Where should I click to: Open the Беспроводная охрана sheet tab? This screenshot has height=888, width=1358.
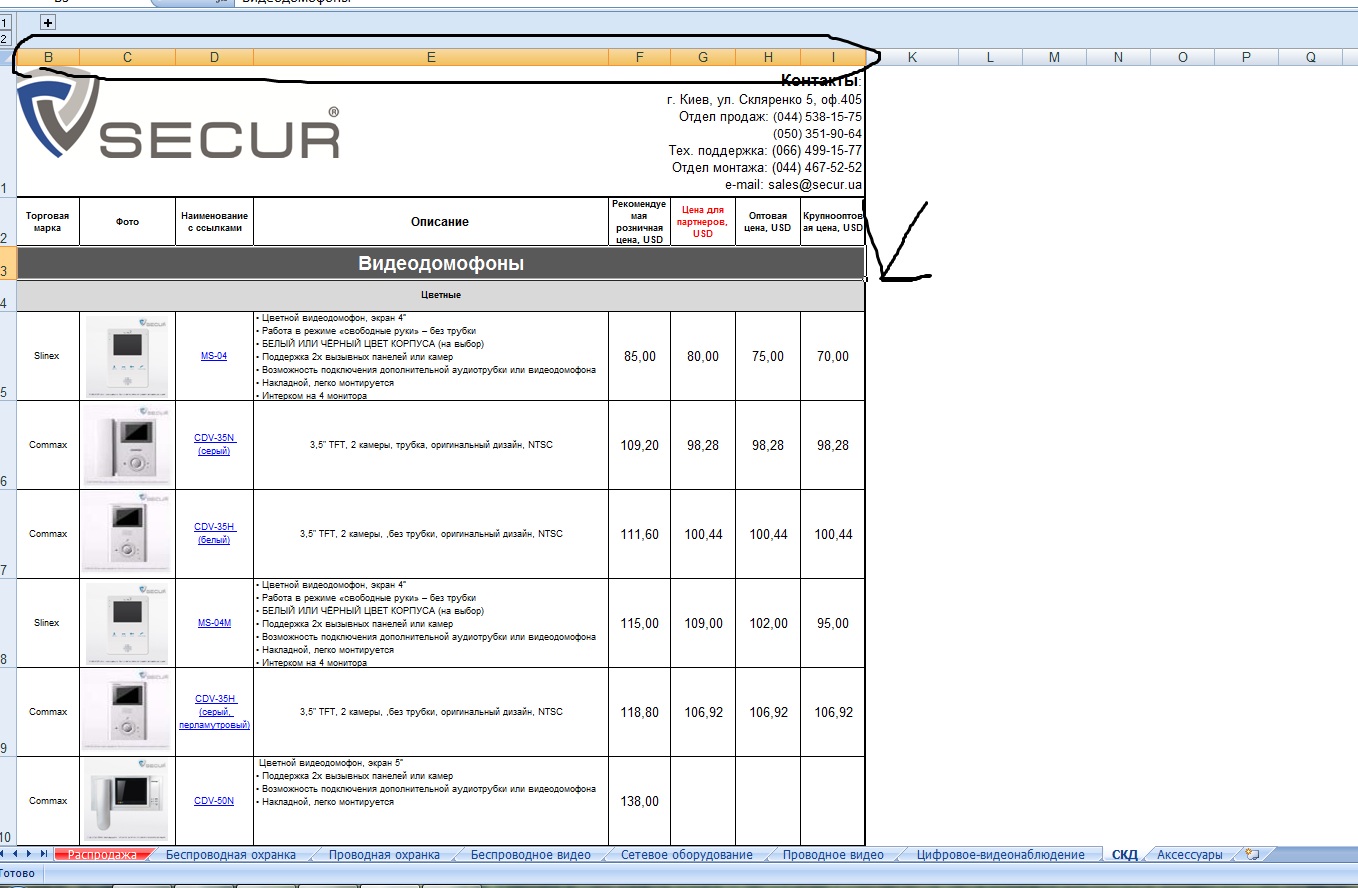231,855
